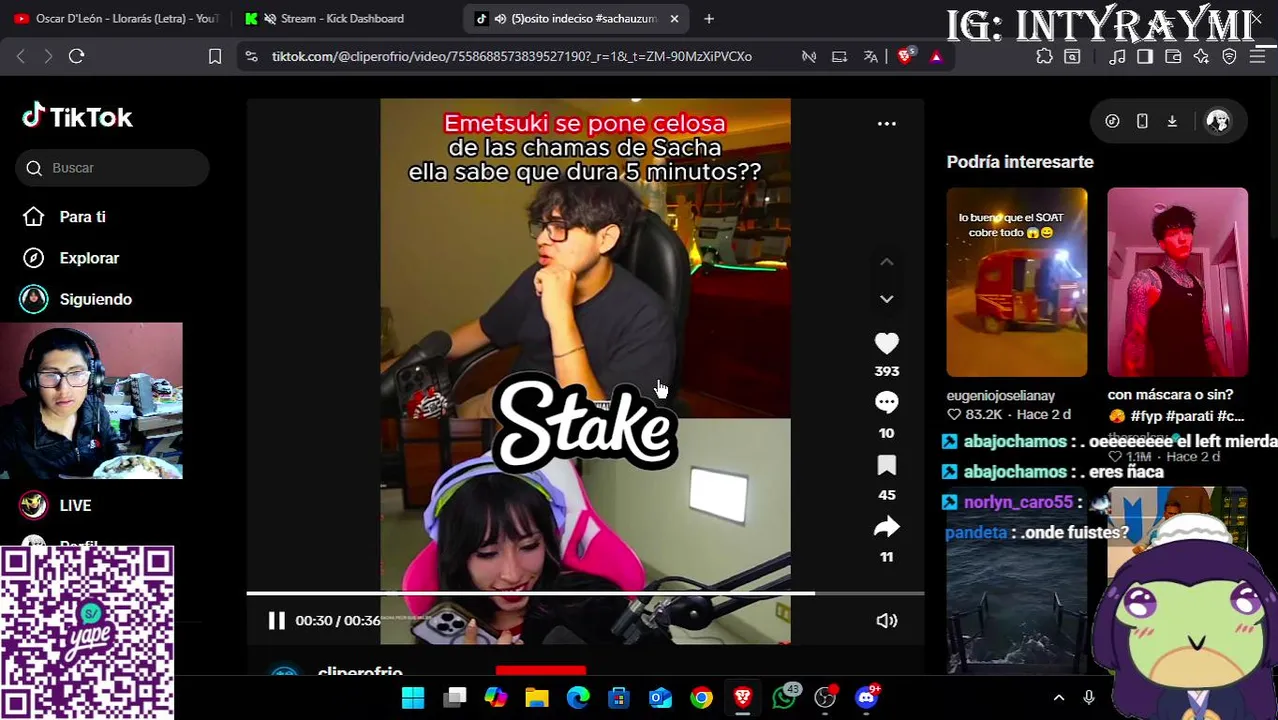The width and height of the screenshot is (1278, 720).
Task: Go back in browser history
Action: click(21, 57)
